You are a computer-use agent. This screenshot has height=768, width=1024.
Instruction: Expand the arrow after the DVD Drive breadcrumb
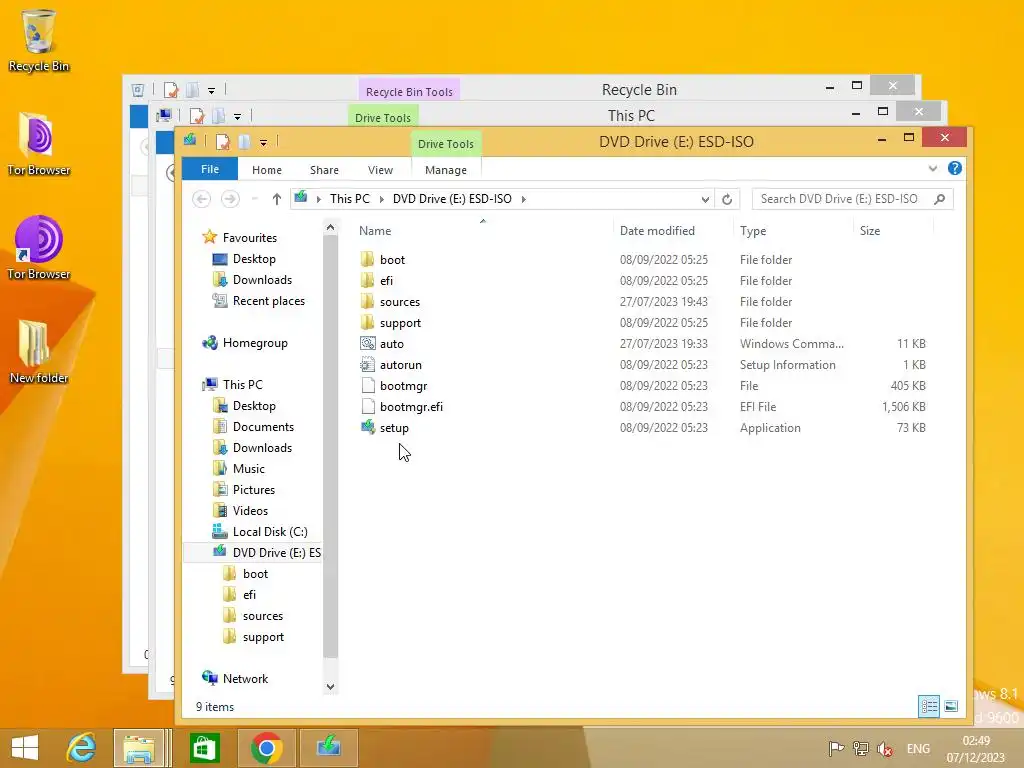coord(524,199)
